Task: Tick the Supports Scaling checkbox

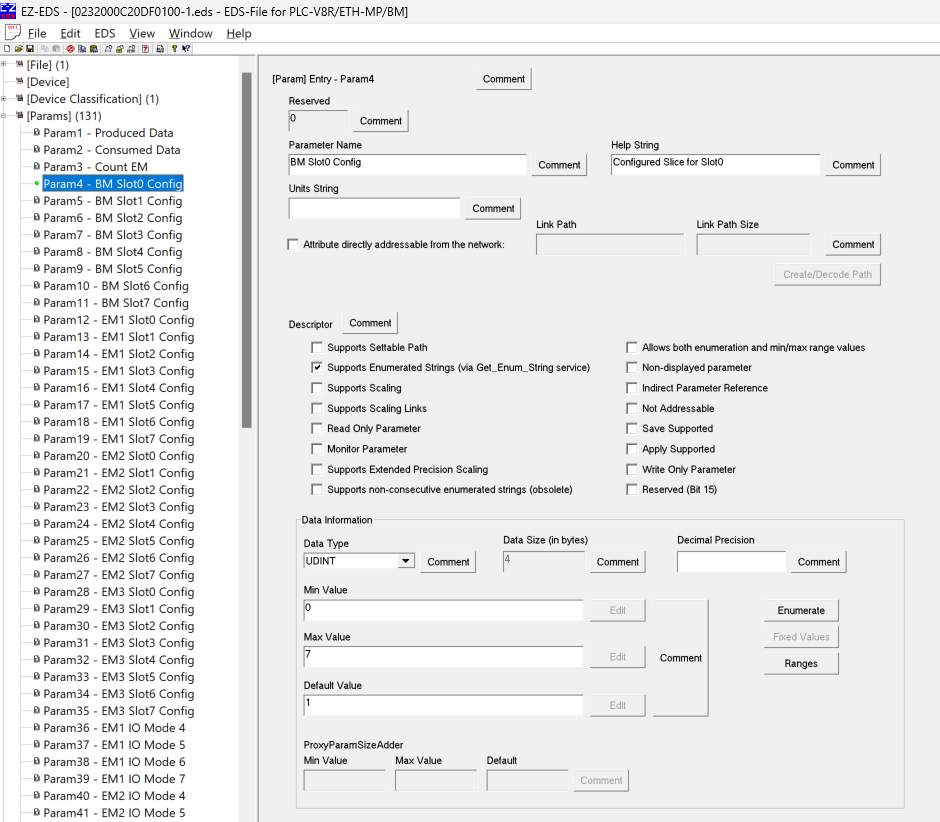Action: pyautogui.click(x=317, y=388)
